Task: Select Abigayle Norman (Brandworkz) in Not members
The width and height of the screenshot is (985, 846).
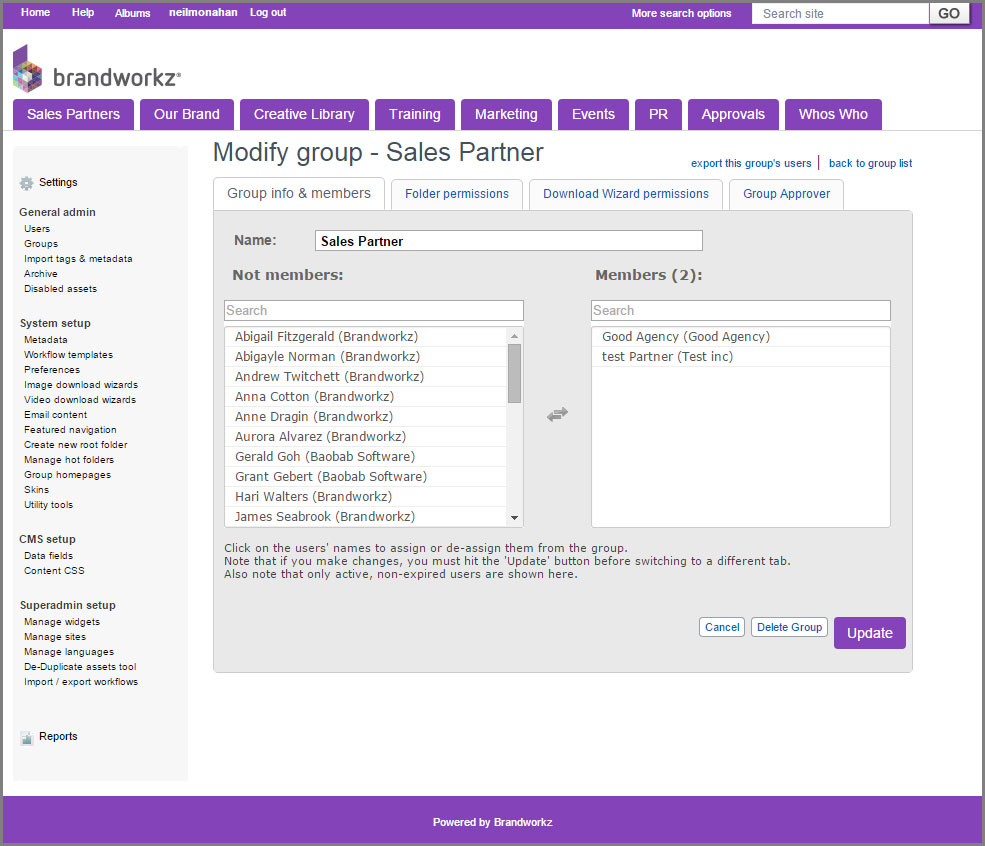Action: tap(366, 357)
